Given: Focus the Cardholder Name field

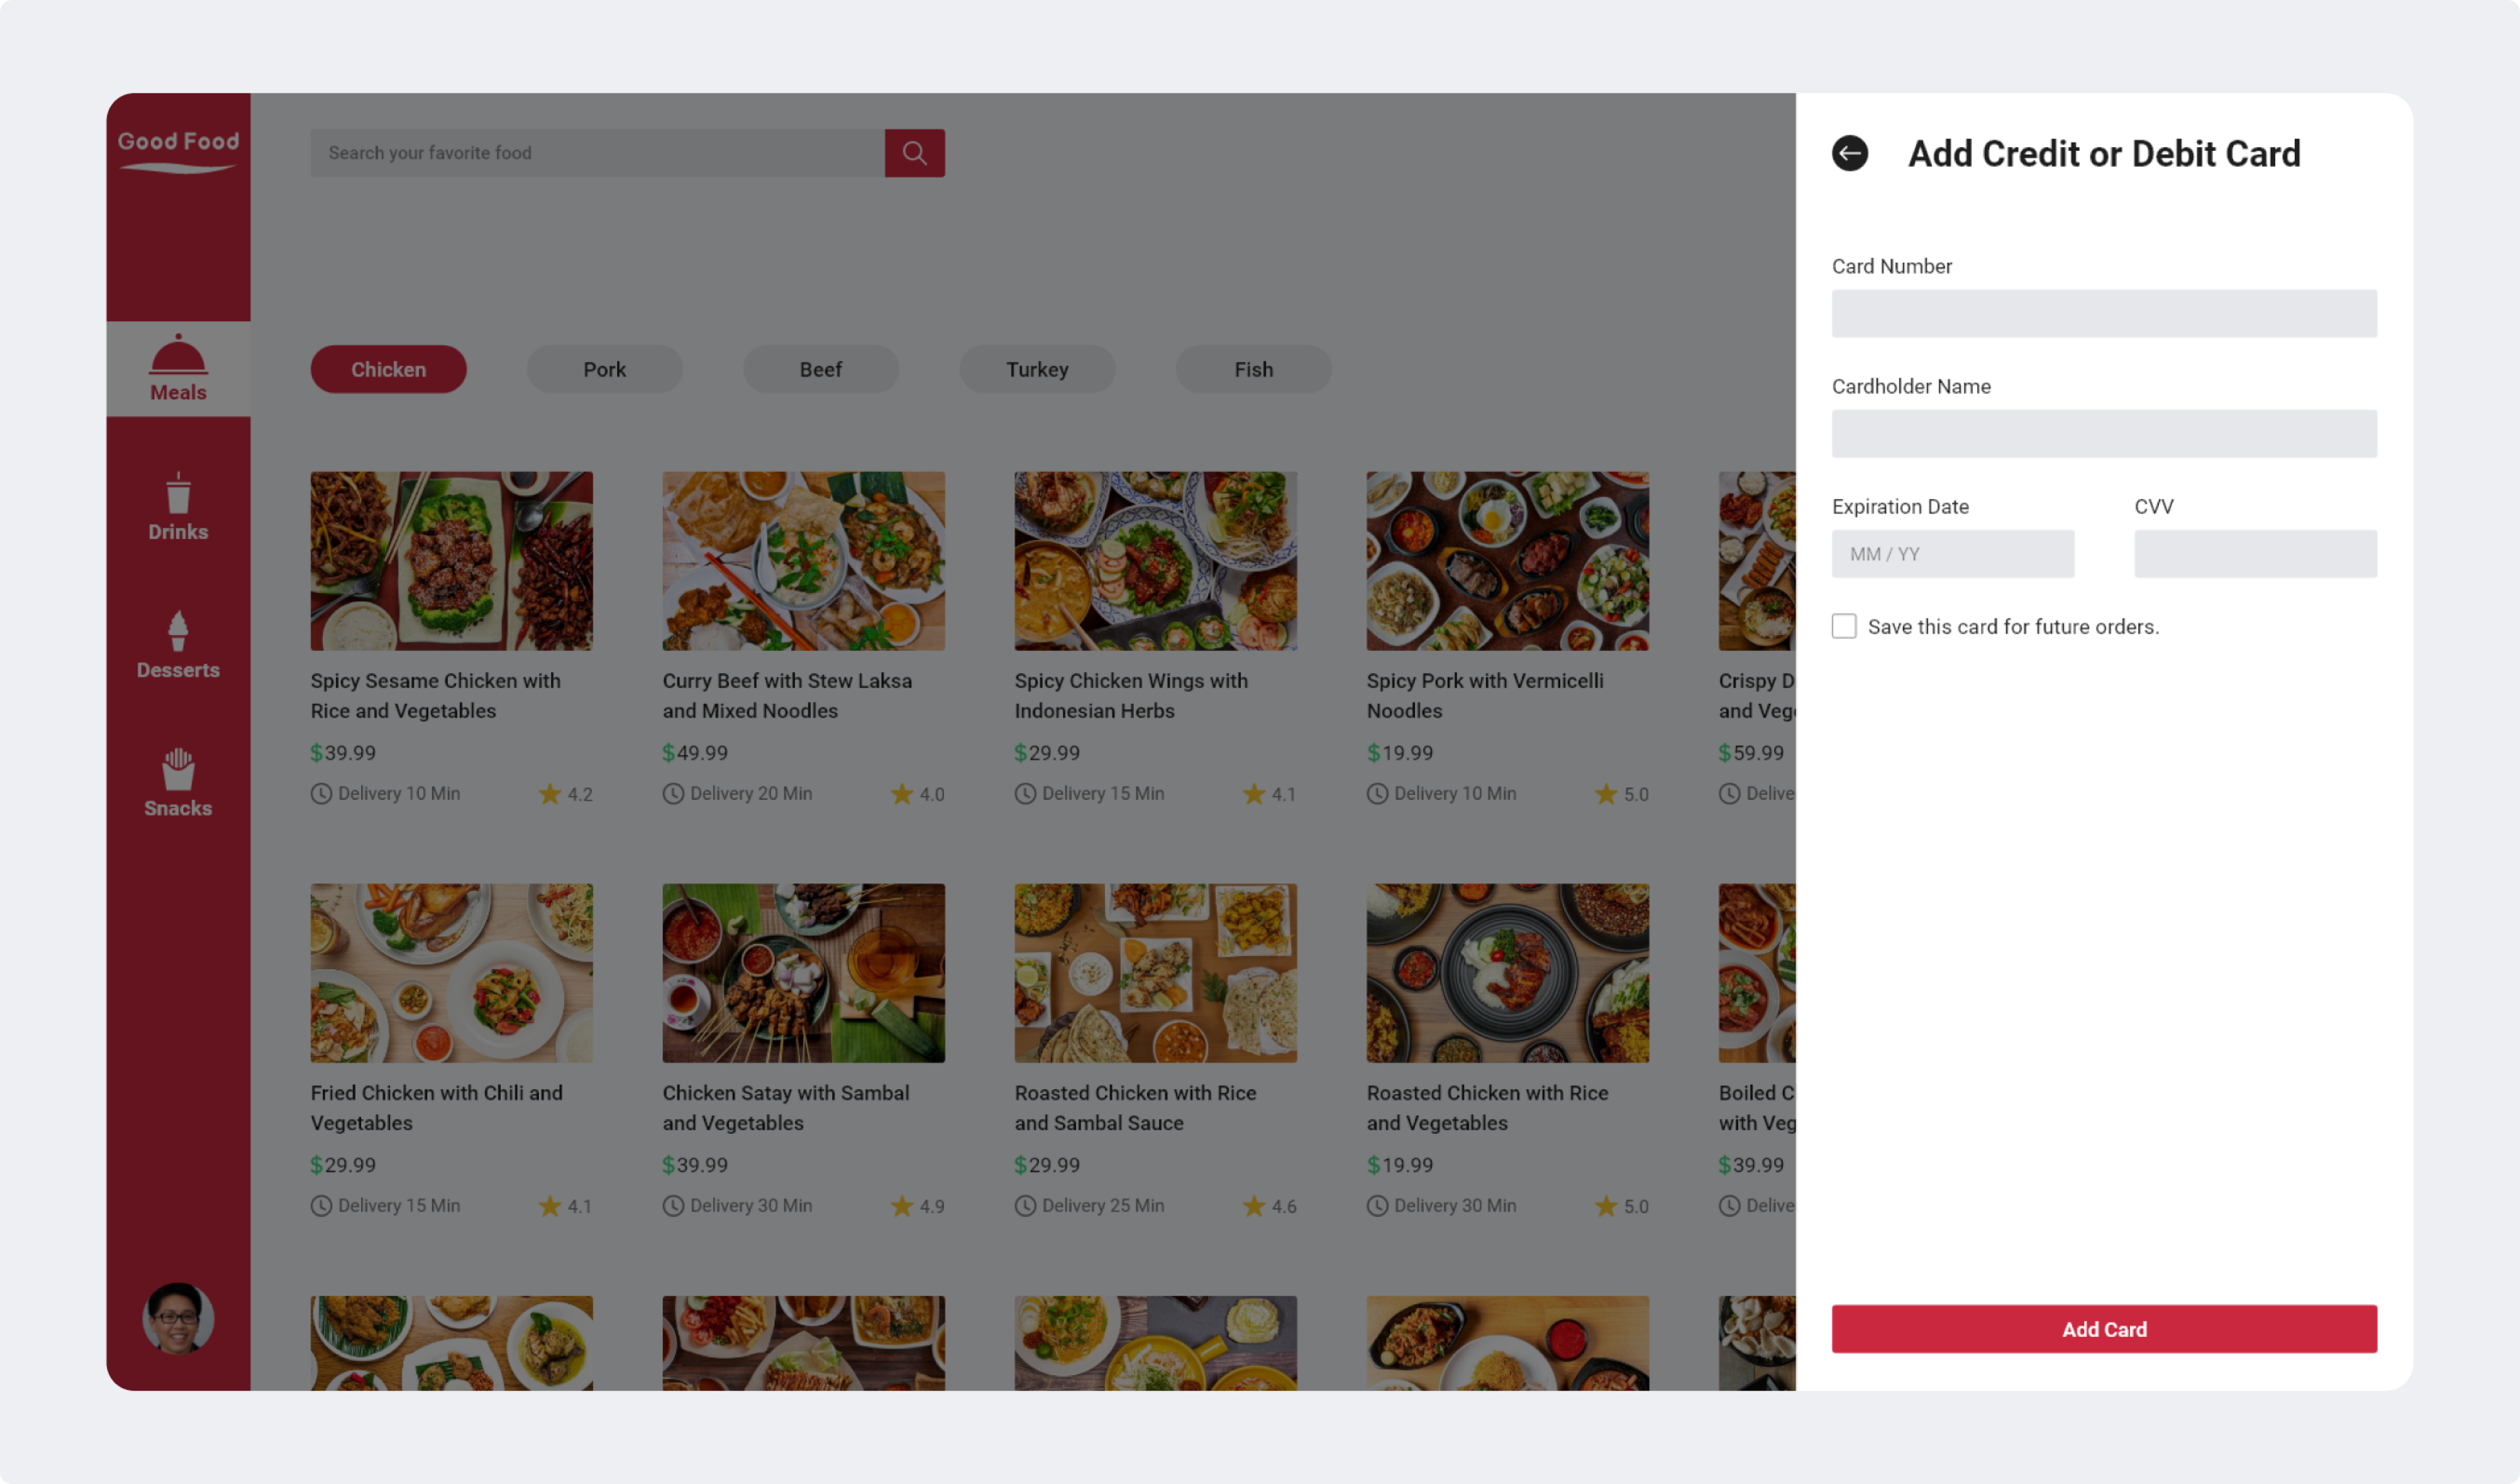Looking at the screenshot, I should click(2103, 434).
